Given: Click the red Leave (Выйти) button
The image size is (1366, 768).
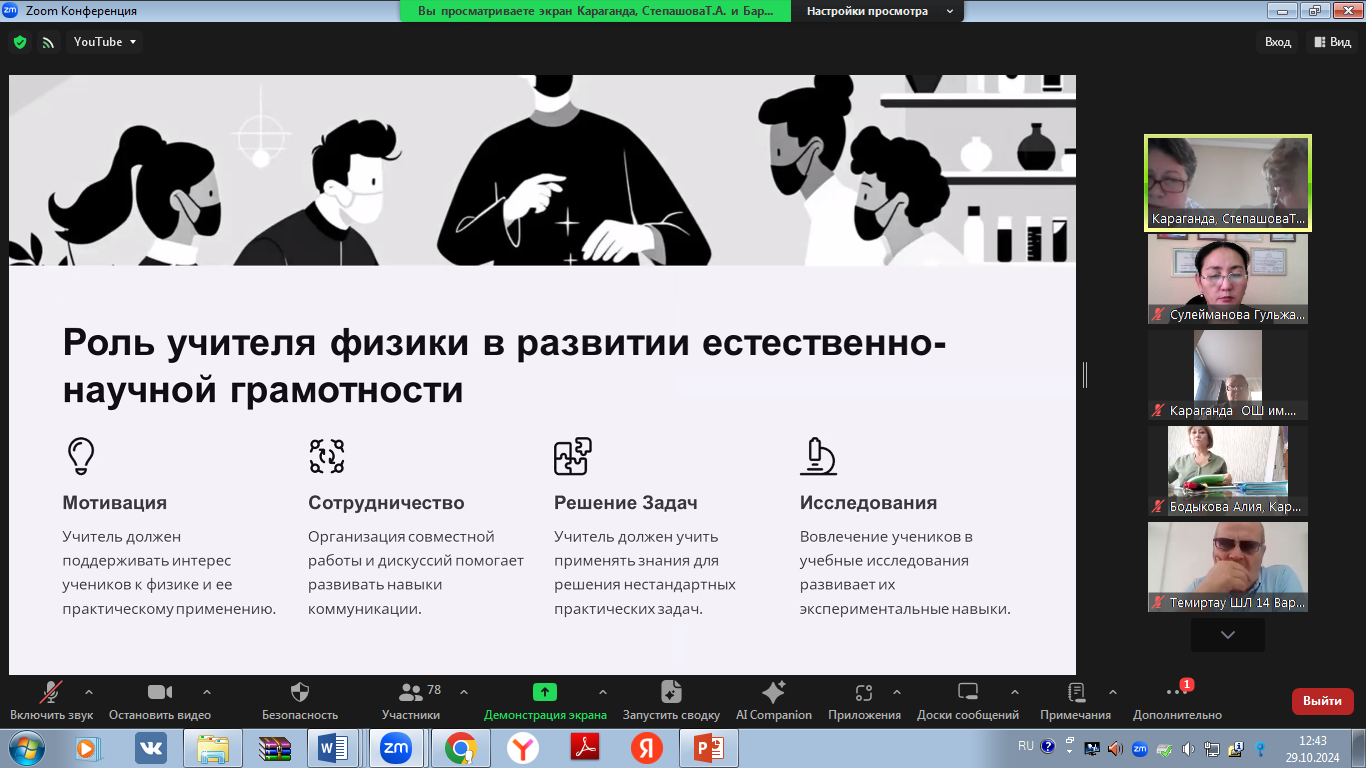Looking at the screenshot, I should [1322, 701].
